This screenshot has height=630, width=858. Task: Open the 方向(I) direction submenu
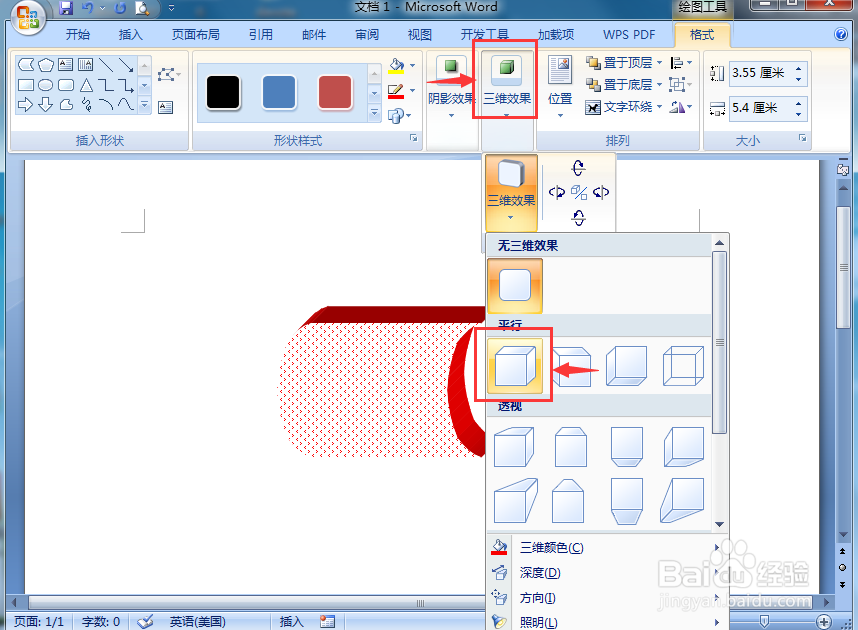click(x=607, y=598)
